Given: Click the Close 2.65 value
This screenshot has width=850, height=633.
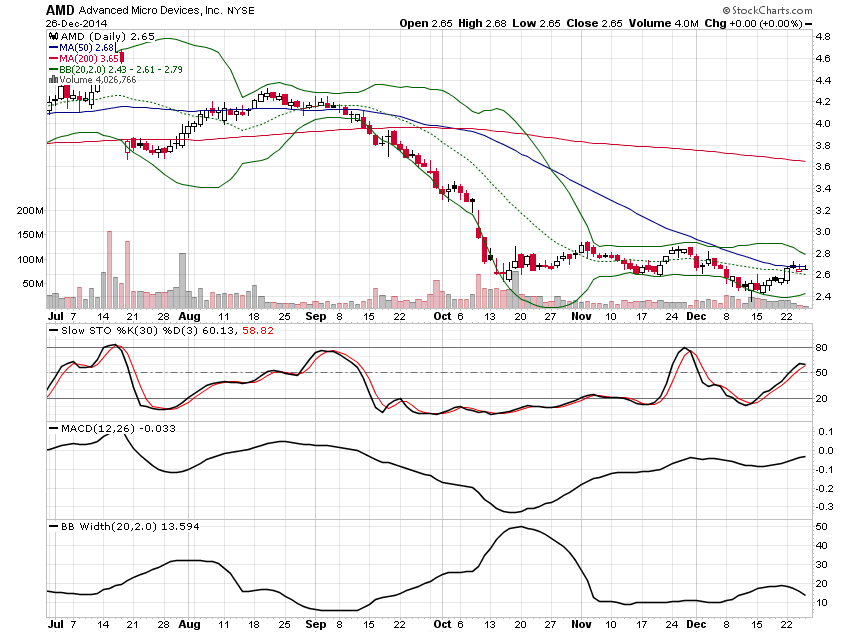Looking at the screenshot, I should coord(594,23).
